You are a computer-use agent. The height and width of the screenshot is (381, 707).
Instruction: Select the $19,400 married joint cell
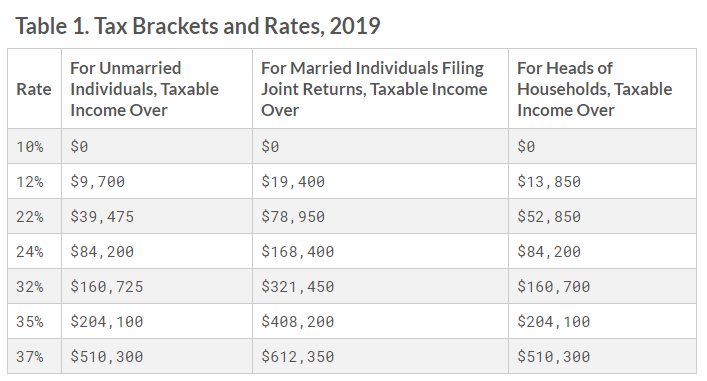coord(381,181)
